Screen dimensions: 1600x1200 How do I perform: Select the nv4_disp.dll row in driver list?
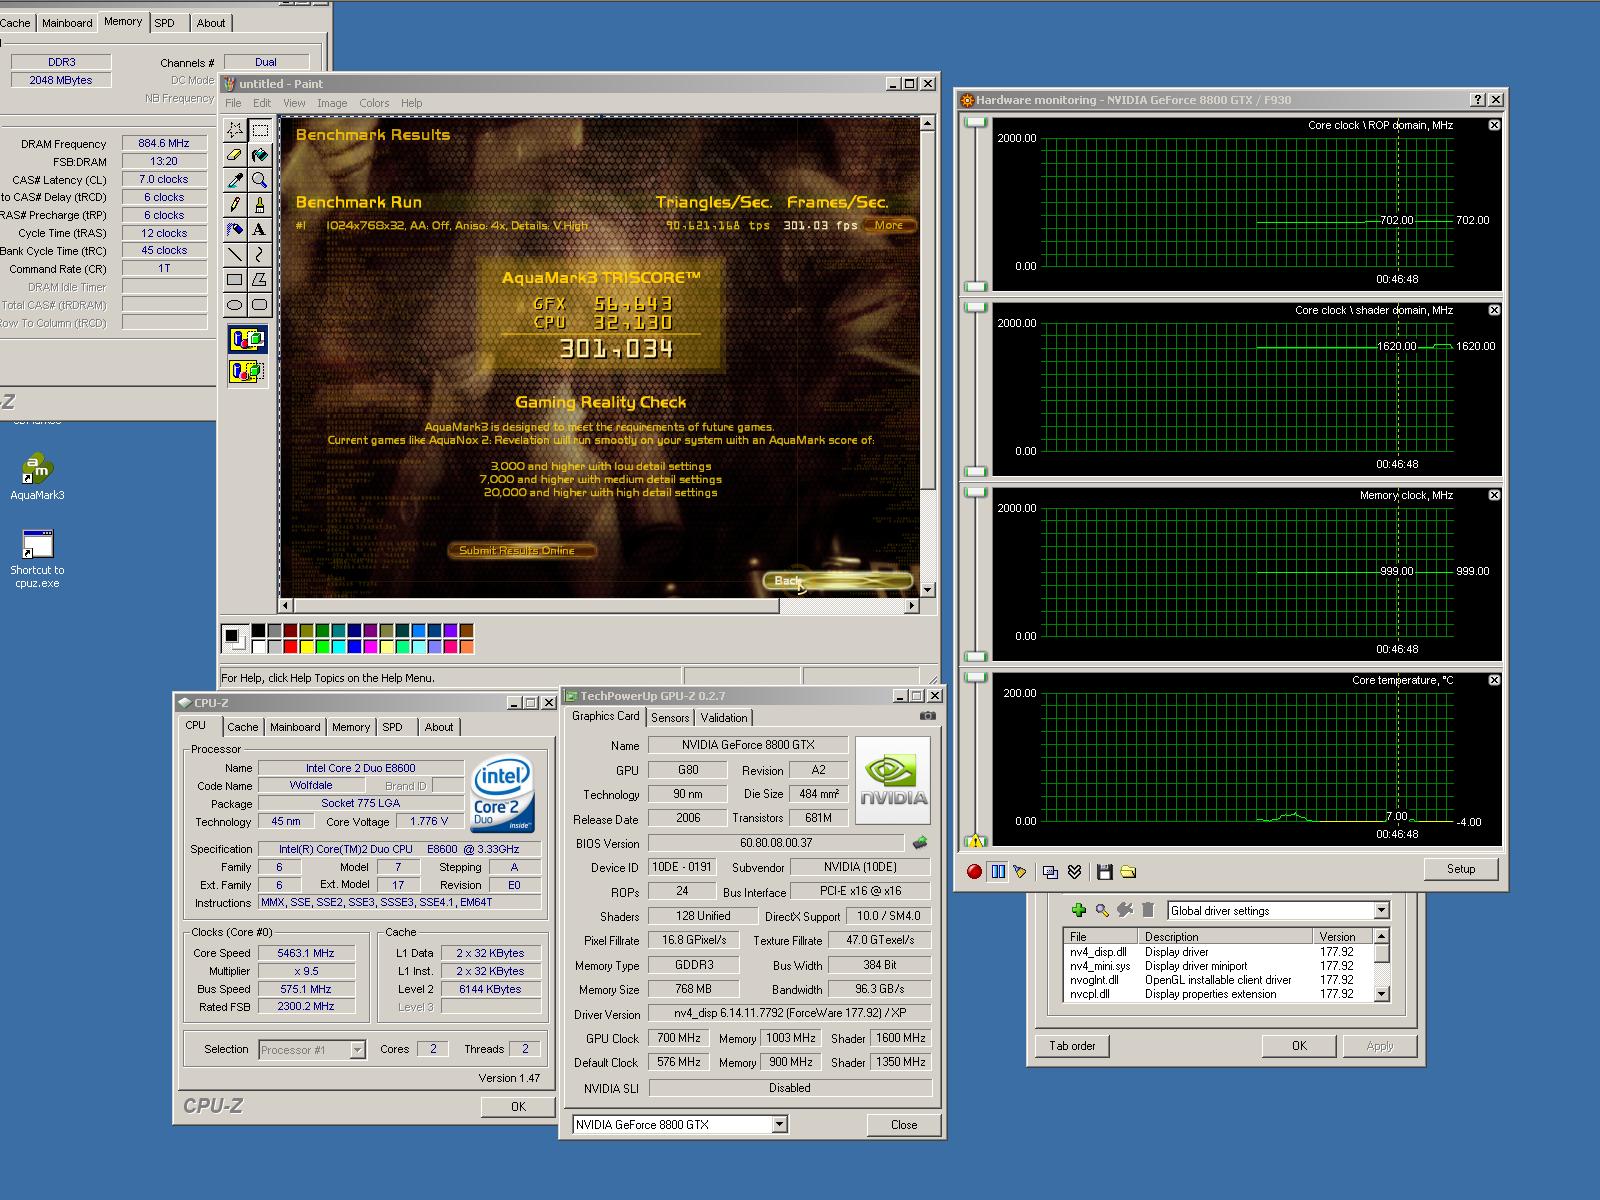1218,952
